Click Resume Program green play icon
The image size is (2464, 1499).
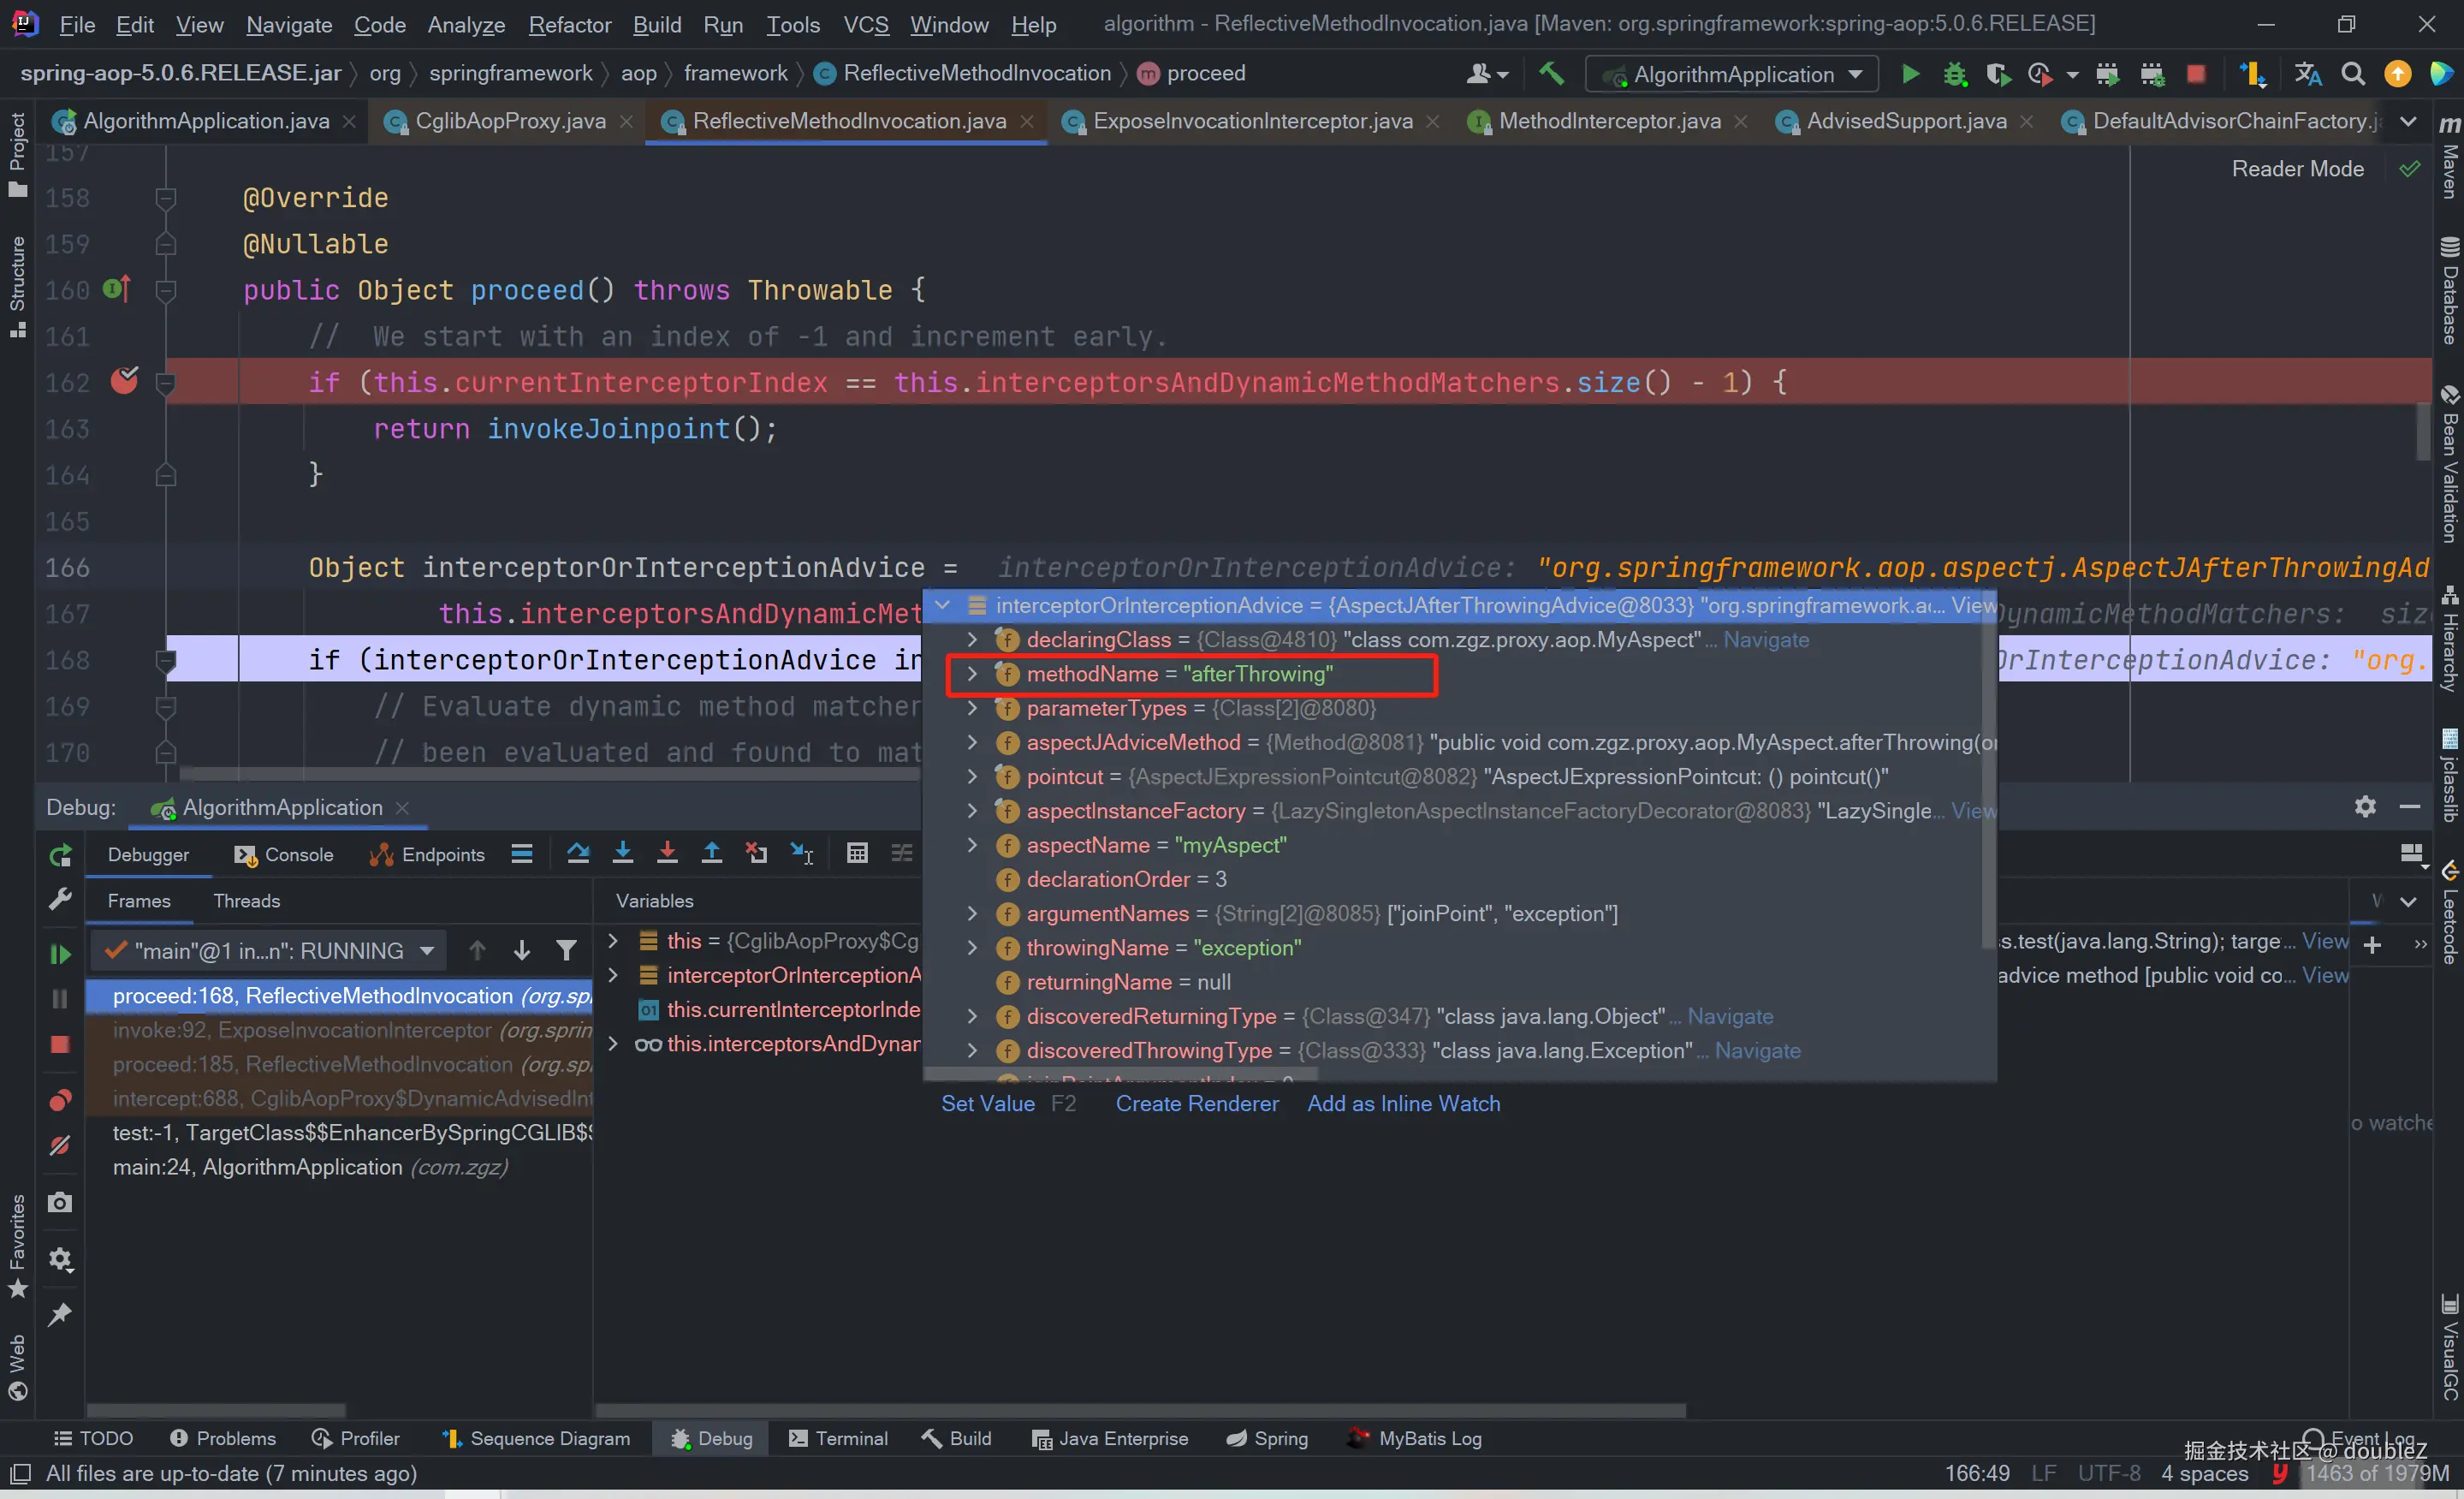click(x=60, y=954)
